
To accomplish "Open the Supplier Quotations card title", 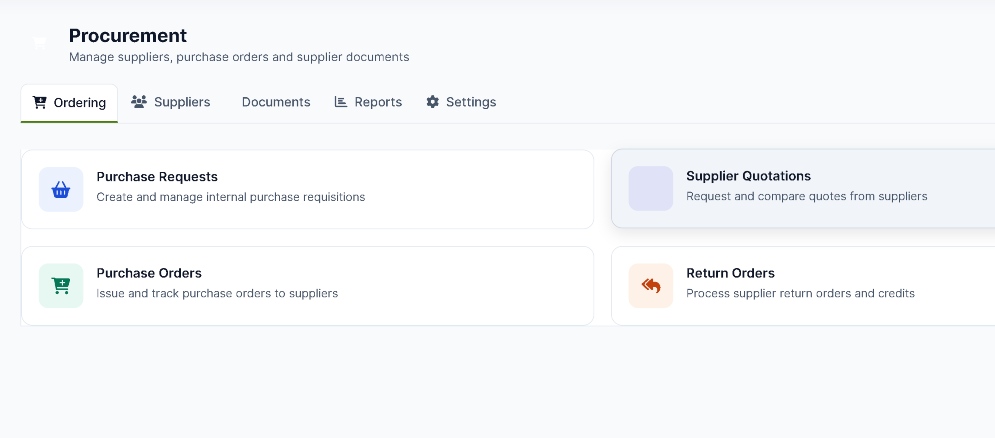I will (748, 176).
